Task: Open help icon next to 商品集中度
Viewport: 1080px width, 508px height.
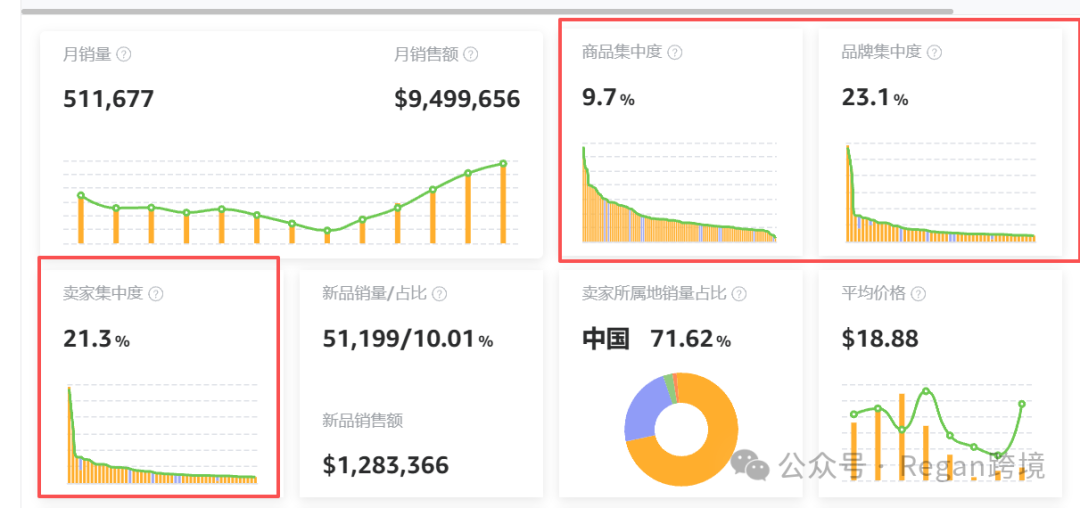Action: tap(676, 52)
